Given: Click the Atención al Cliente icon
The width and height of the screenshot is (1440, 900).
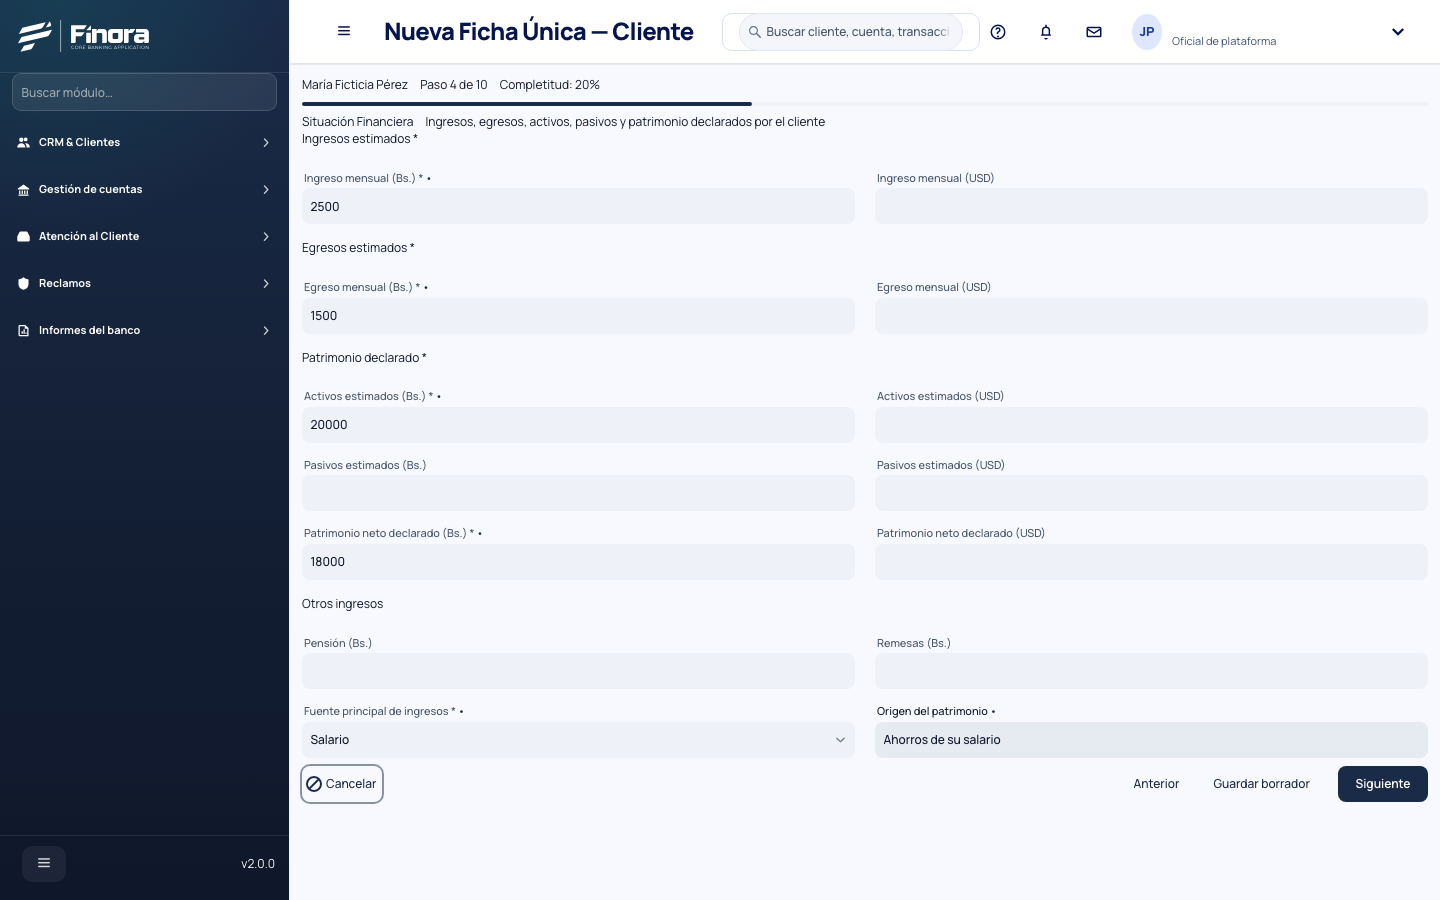Looking at the screenshot, I should [x=23, y=236].
